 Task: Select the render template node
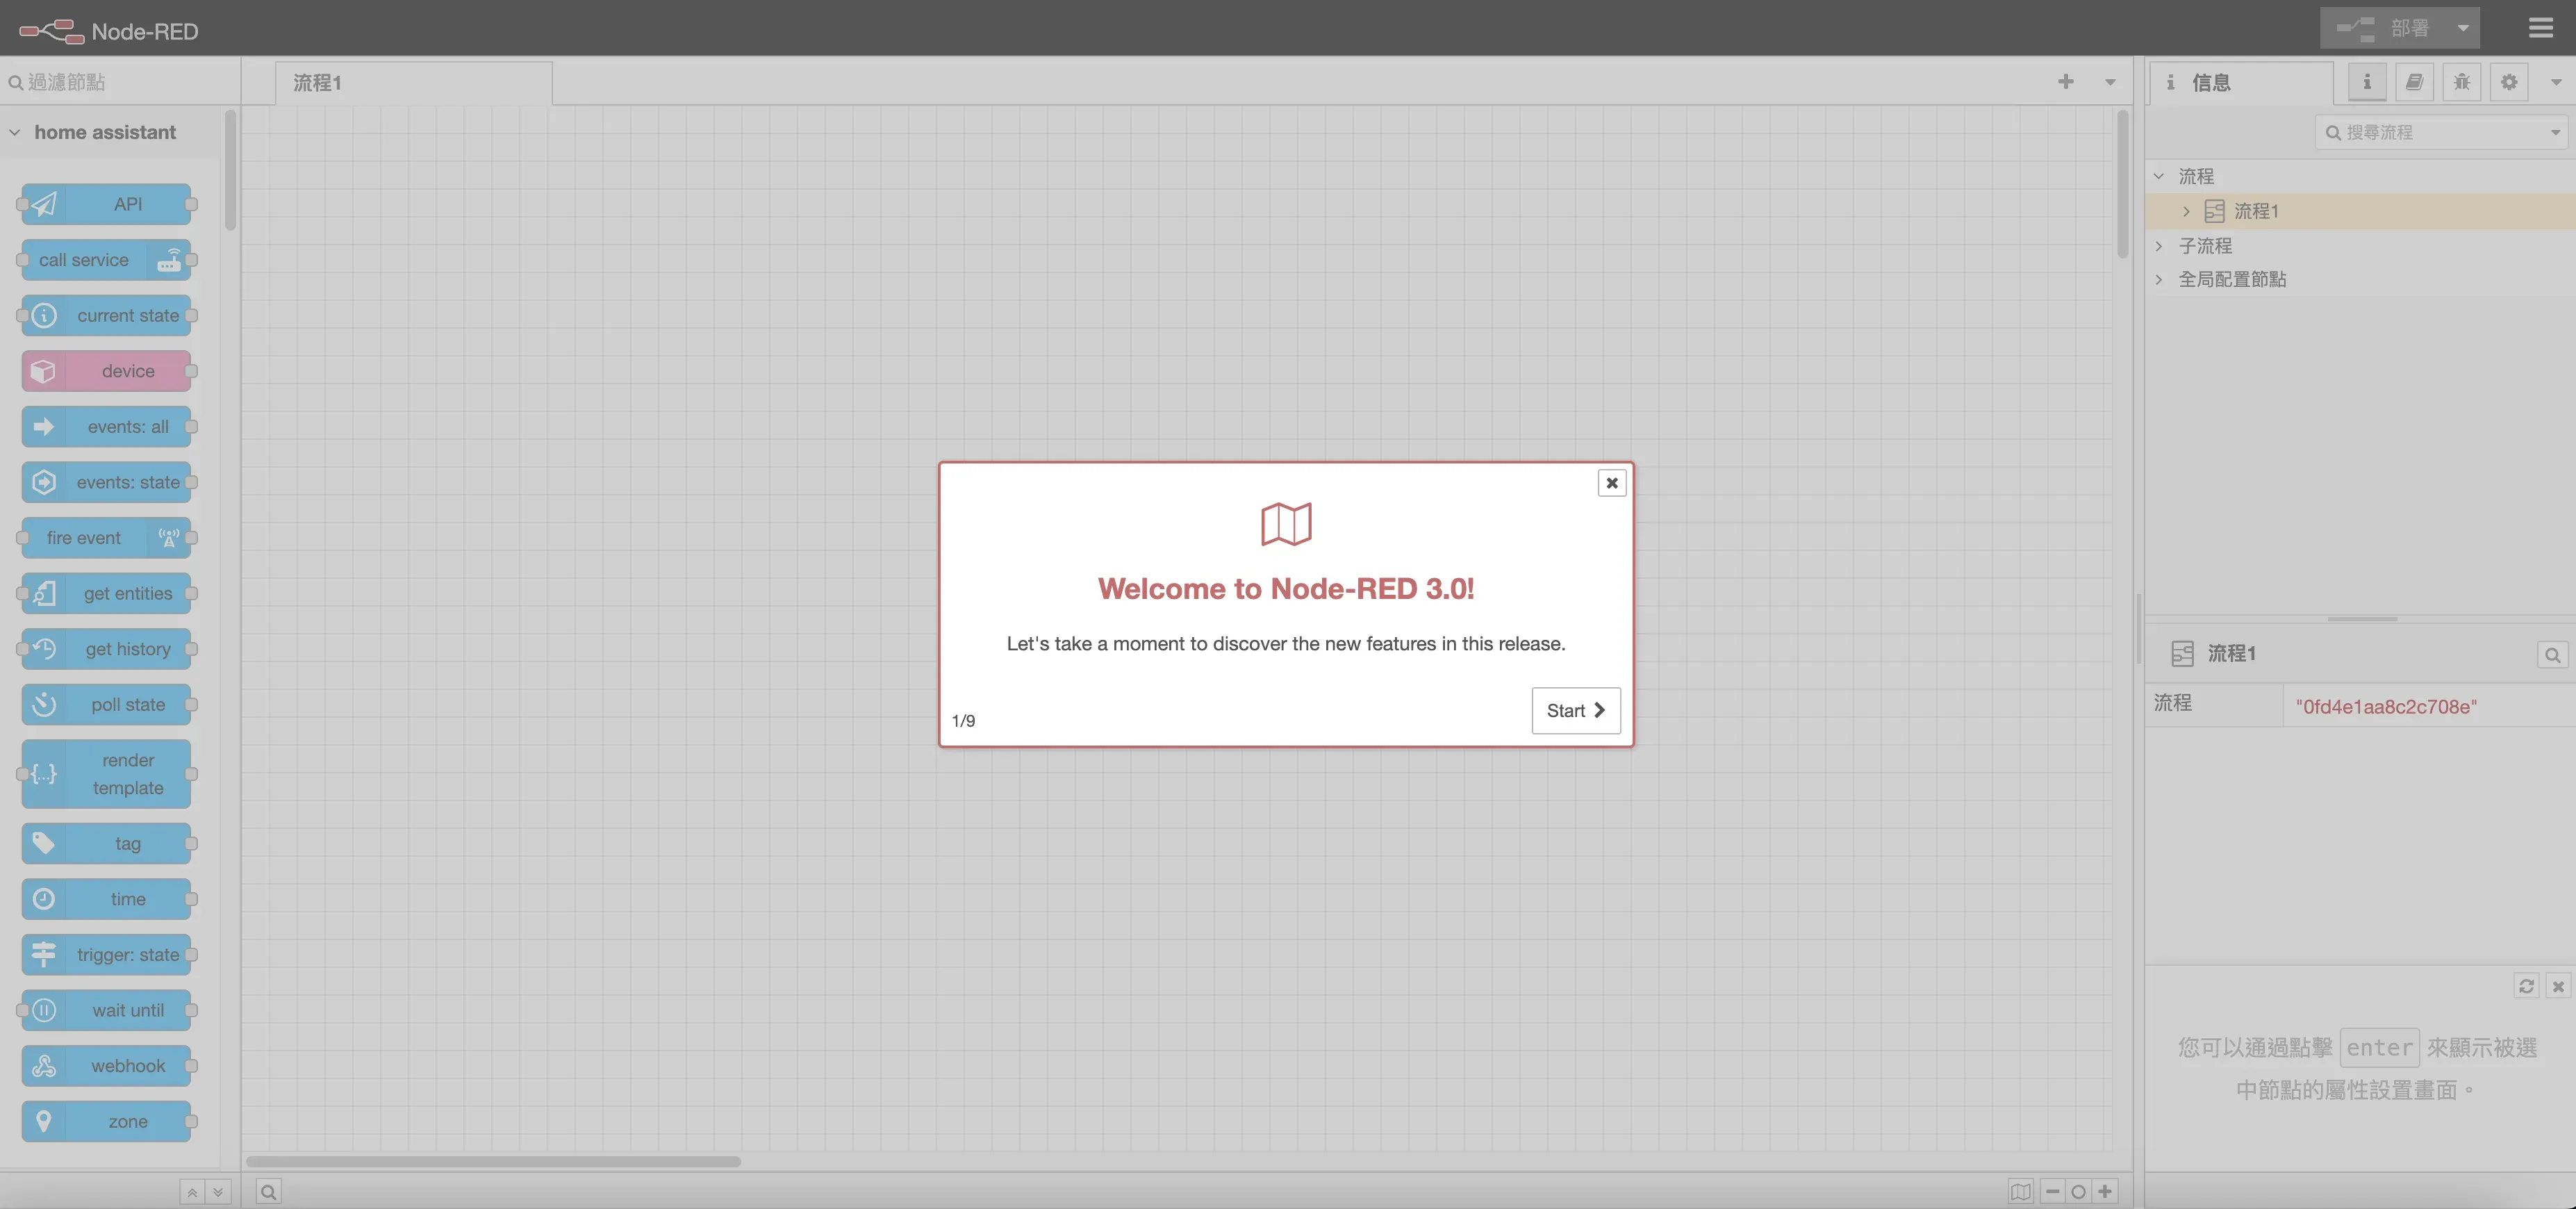[106, 774]
